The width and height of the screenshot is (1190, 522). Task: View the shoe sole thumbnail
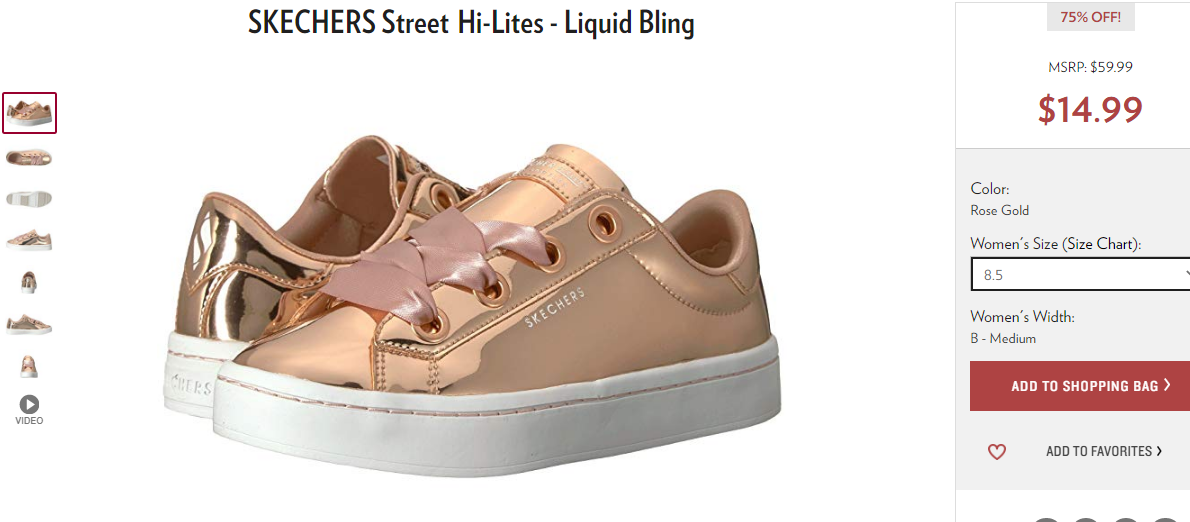click(29, 199)
